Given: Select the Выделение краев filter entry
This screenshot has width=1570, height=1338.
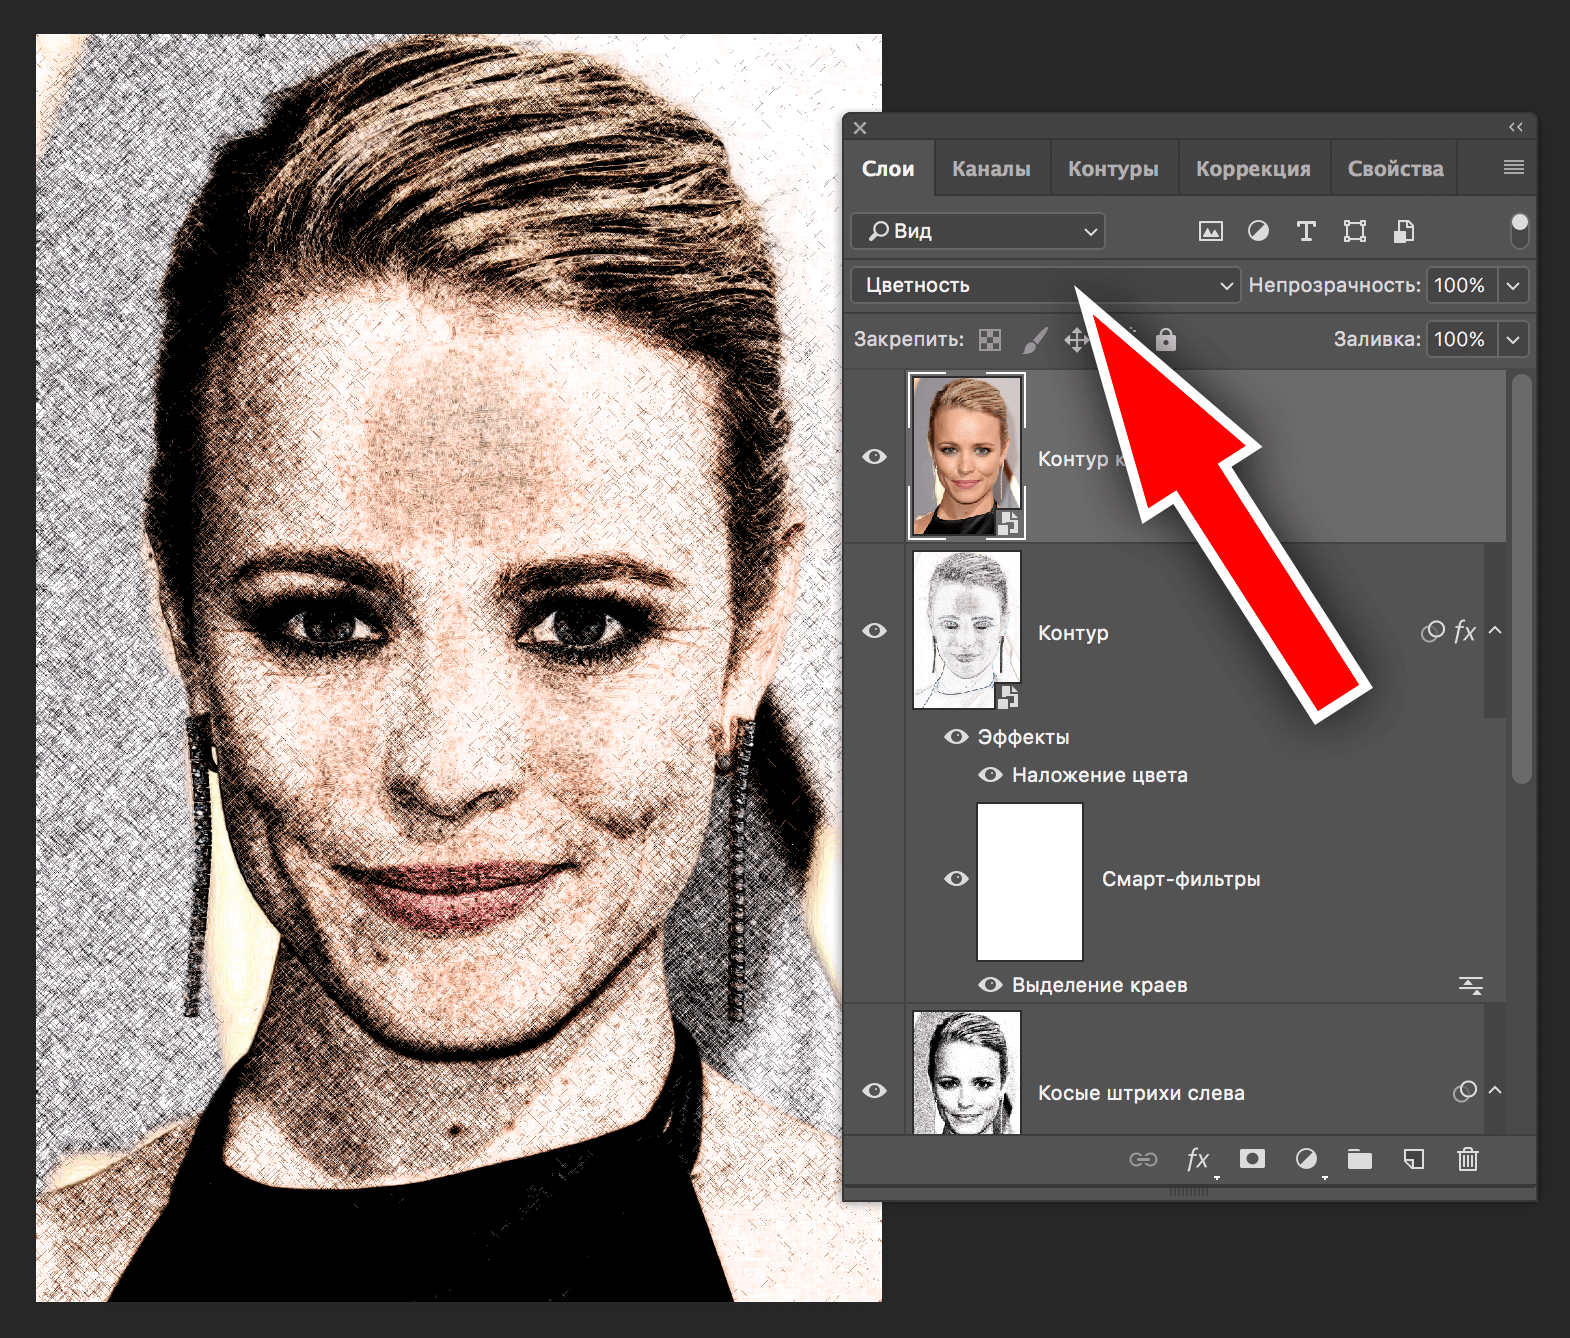Looking at the screenshot, I should click(x=1099, y=985).
